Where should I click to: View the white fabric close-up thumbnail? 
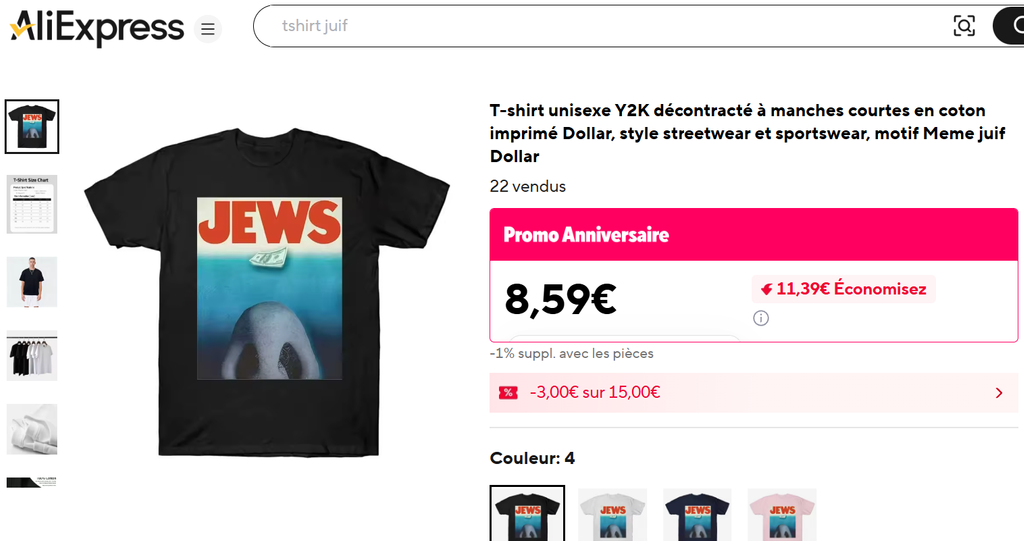pos(32,429)
